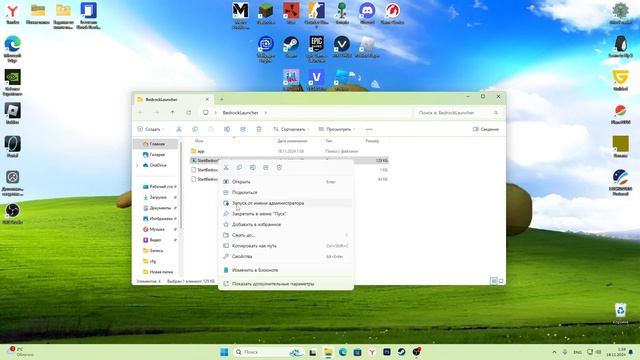The image size is (640, 360).
Task: Open the Epic Games Launcher desktop icon
Action: pyautogui.click(x=316, y=49)
